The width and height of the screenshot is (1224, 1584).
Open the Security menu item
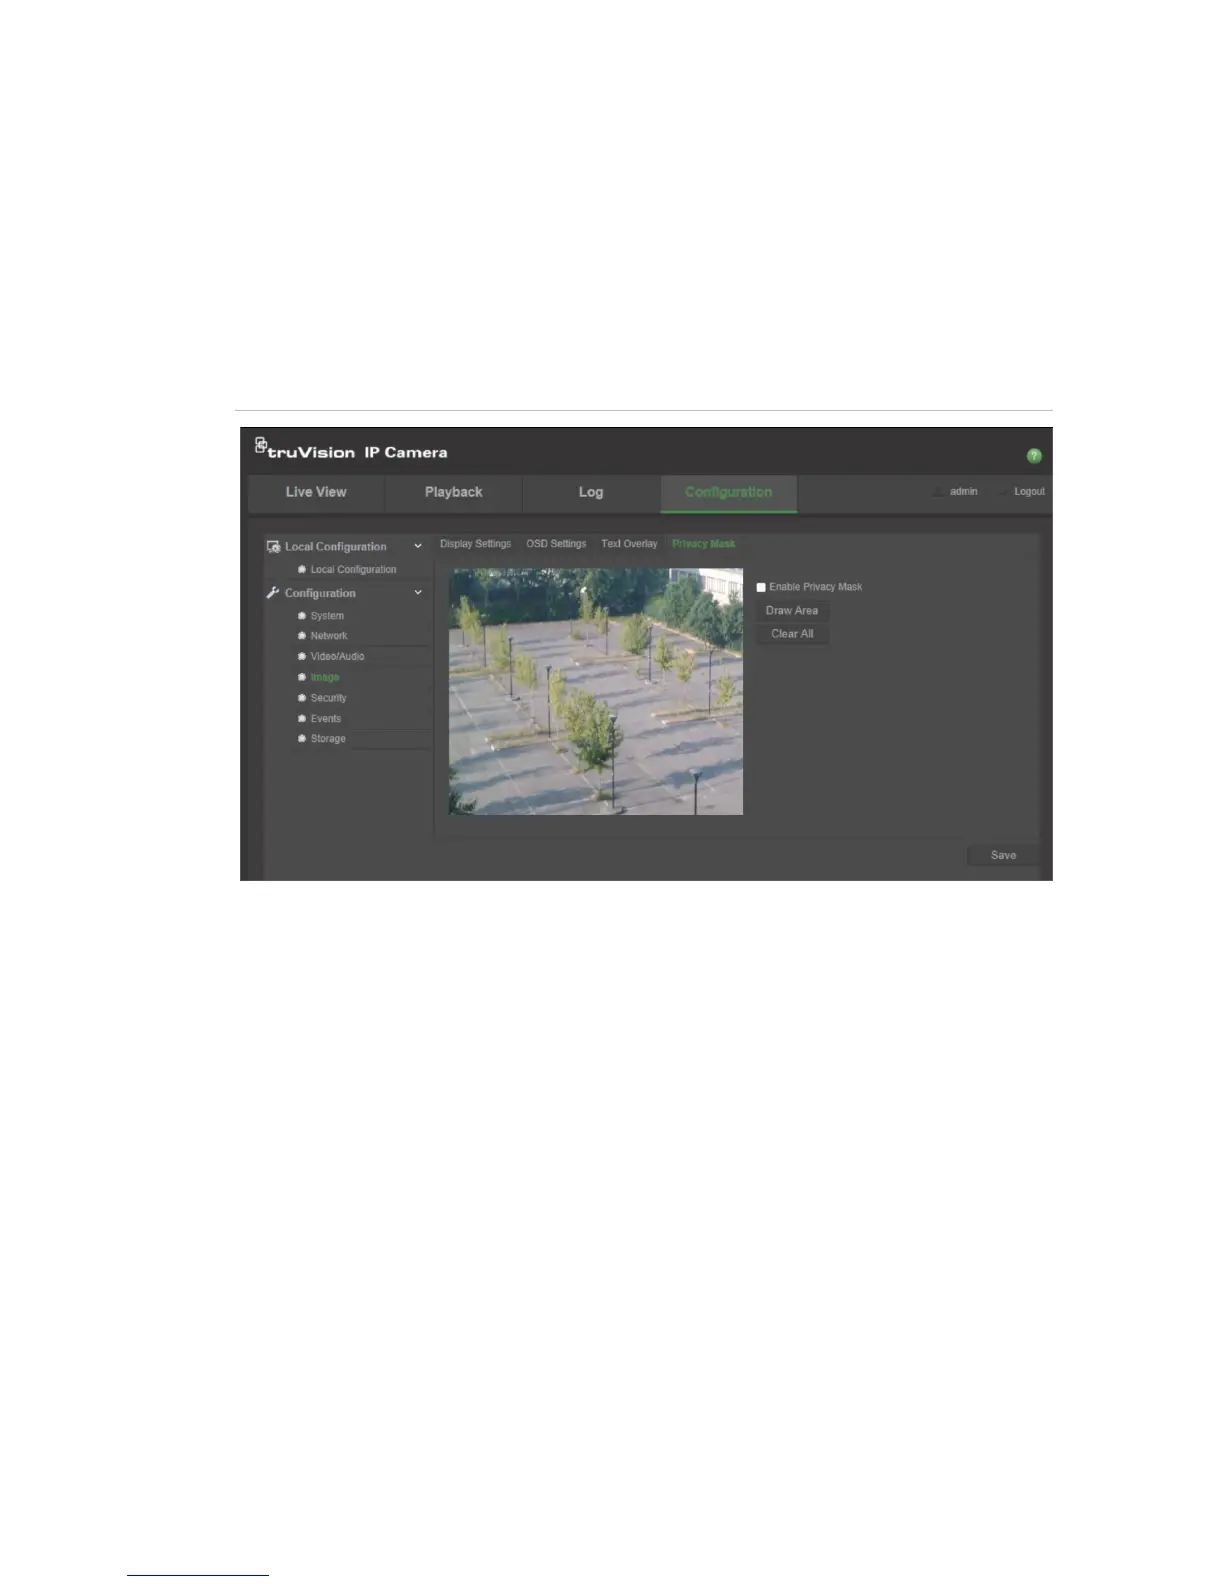[328, 698]
